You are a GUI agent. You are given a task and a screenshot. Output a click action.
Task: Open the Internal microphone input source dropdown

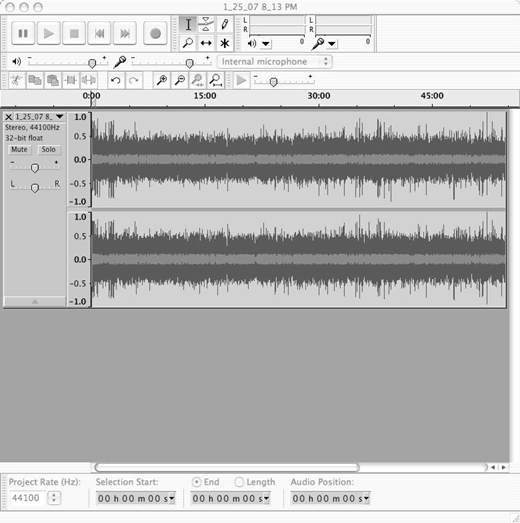[x=275, y=62]
